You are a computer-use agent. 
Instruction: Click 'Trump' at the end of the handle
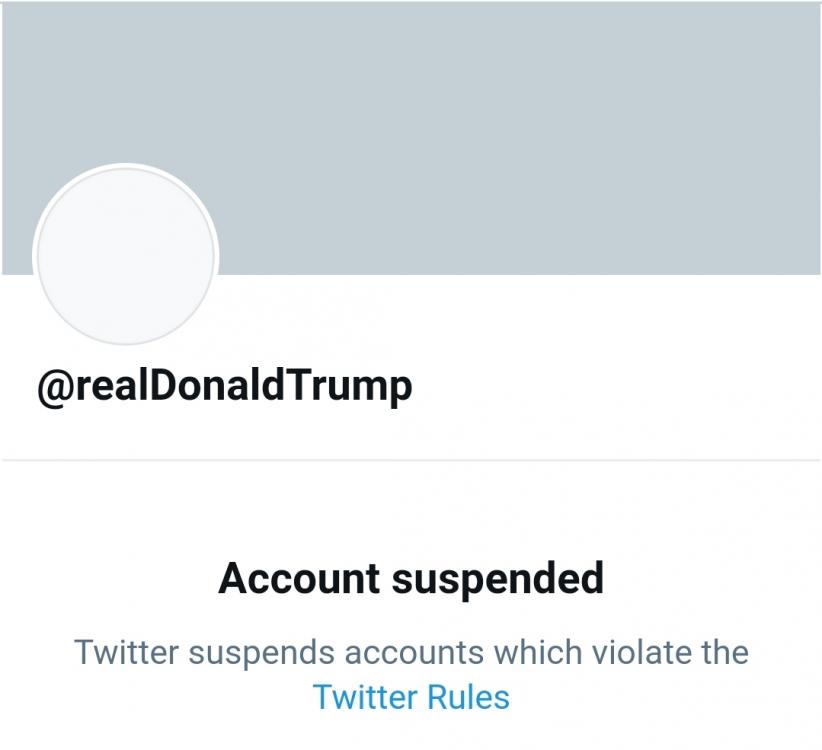[x=350, y=387]
